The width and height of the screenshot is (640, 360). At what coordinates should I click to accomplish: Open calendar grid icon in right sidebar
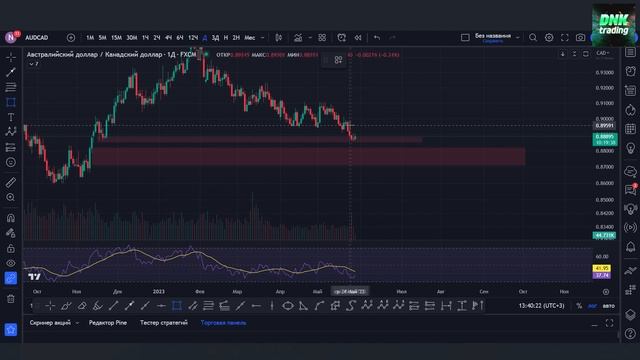coord(631,129)
